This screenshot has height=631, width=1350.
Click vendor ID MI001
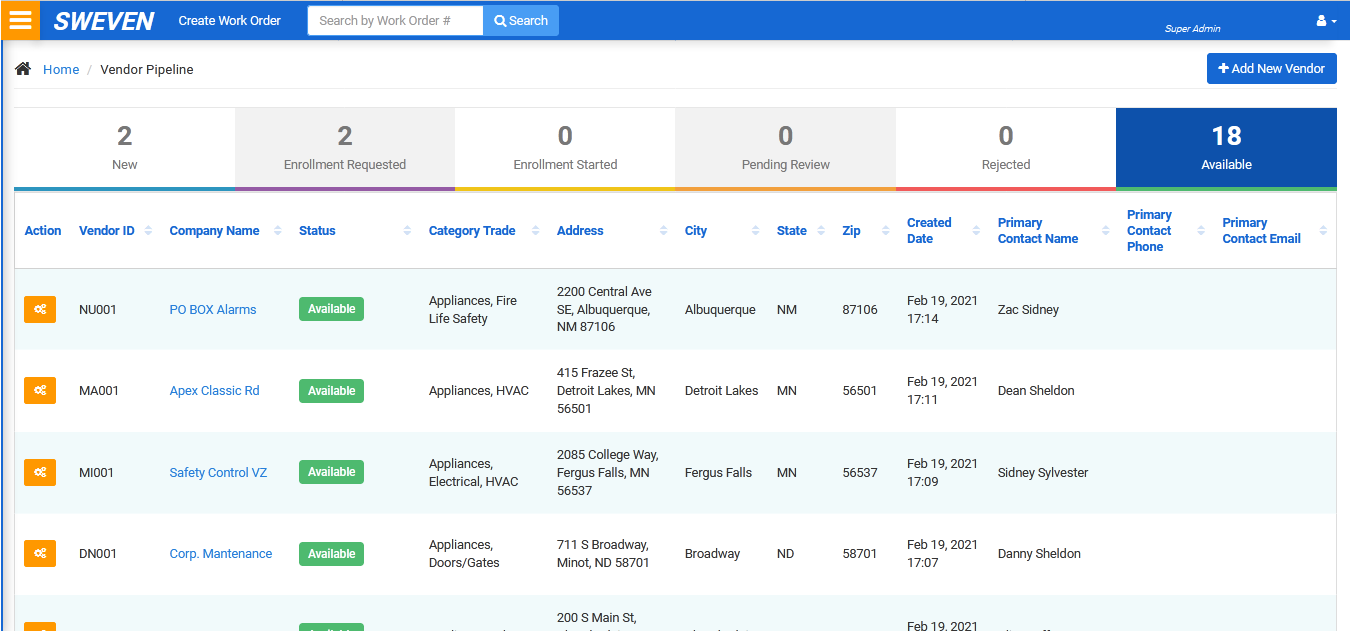tap(97, 472)
